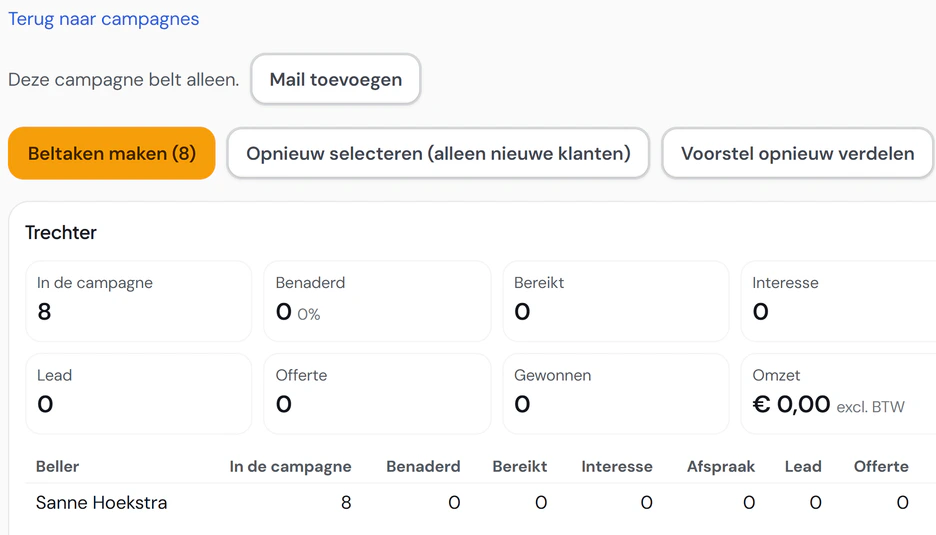
Task: Click 'Deze campagne belt alleen.' text
Action: click(124, 79)
